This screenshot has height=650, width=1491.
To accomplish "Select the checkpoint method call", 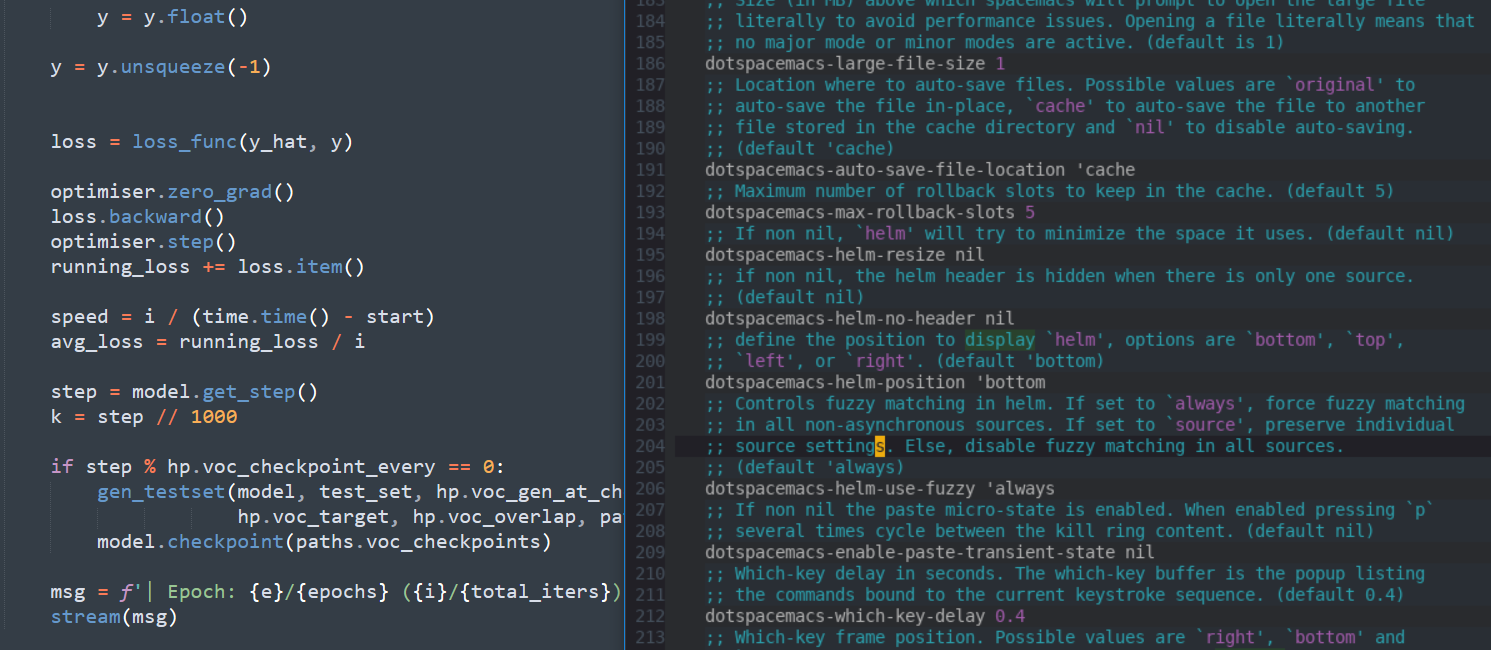I will 225,541.
